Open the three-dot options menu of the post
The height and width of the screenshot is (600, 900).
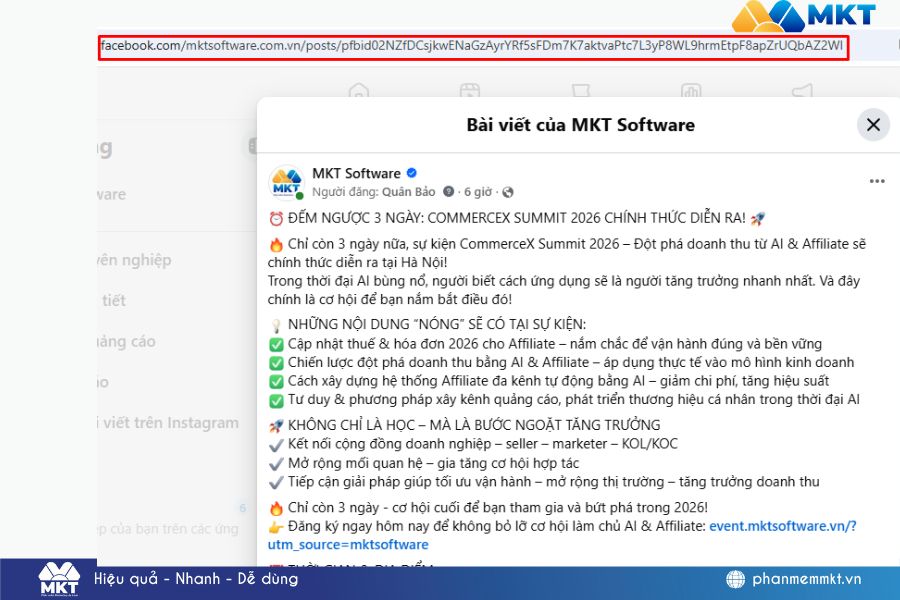pos(877,180)
